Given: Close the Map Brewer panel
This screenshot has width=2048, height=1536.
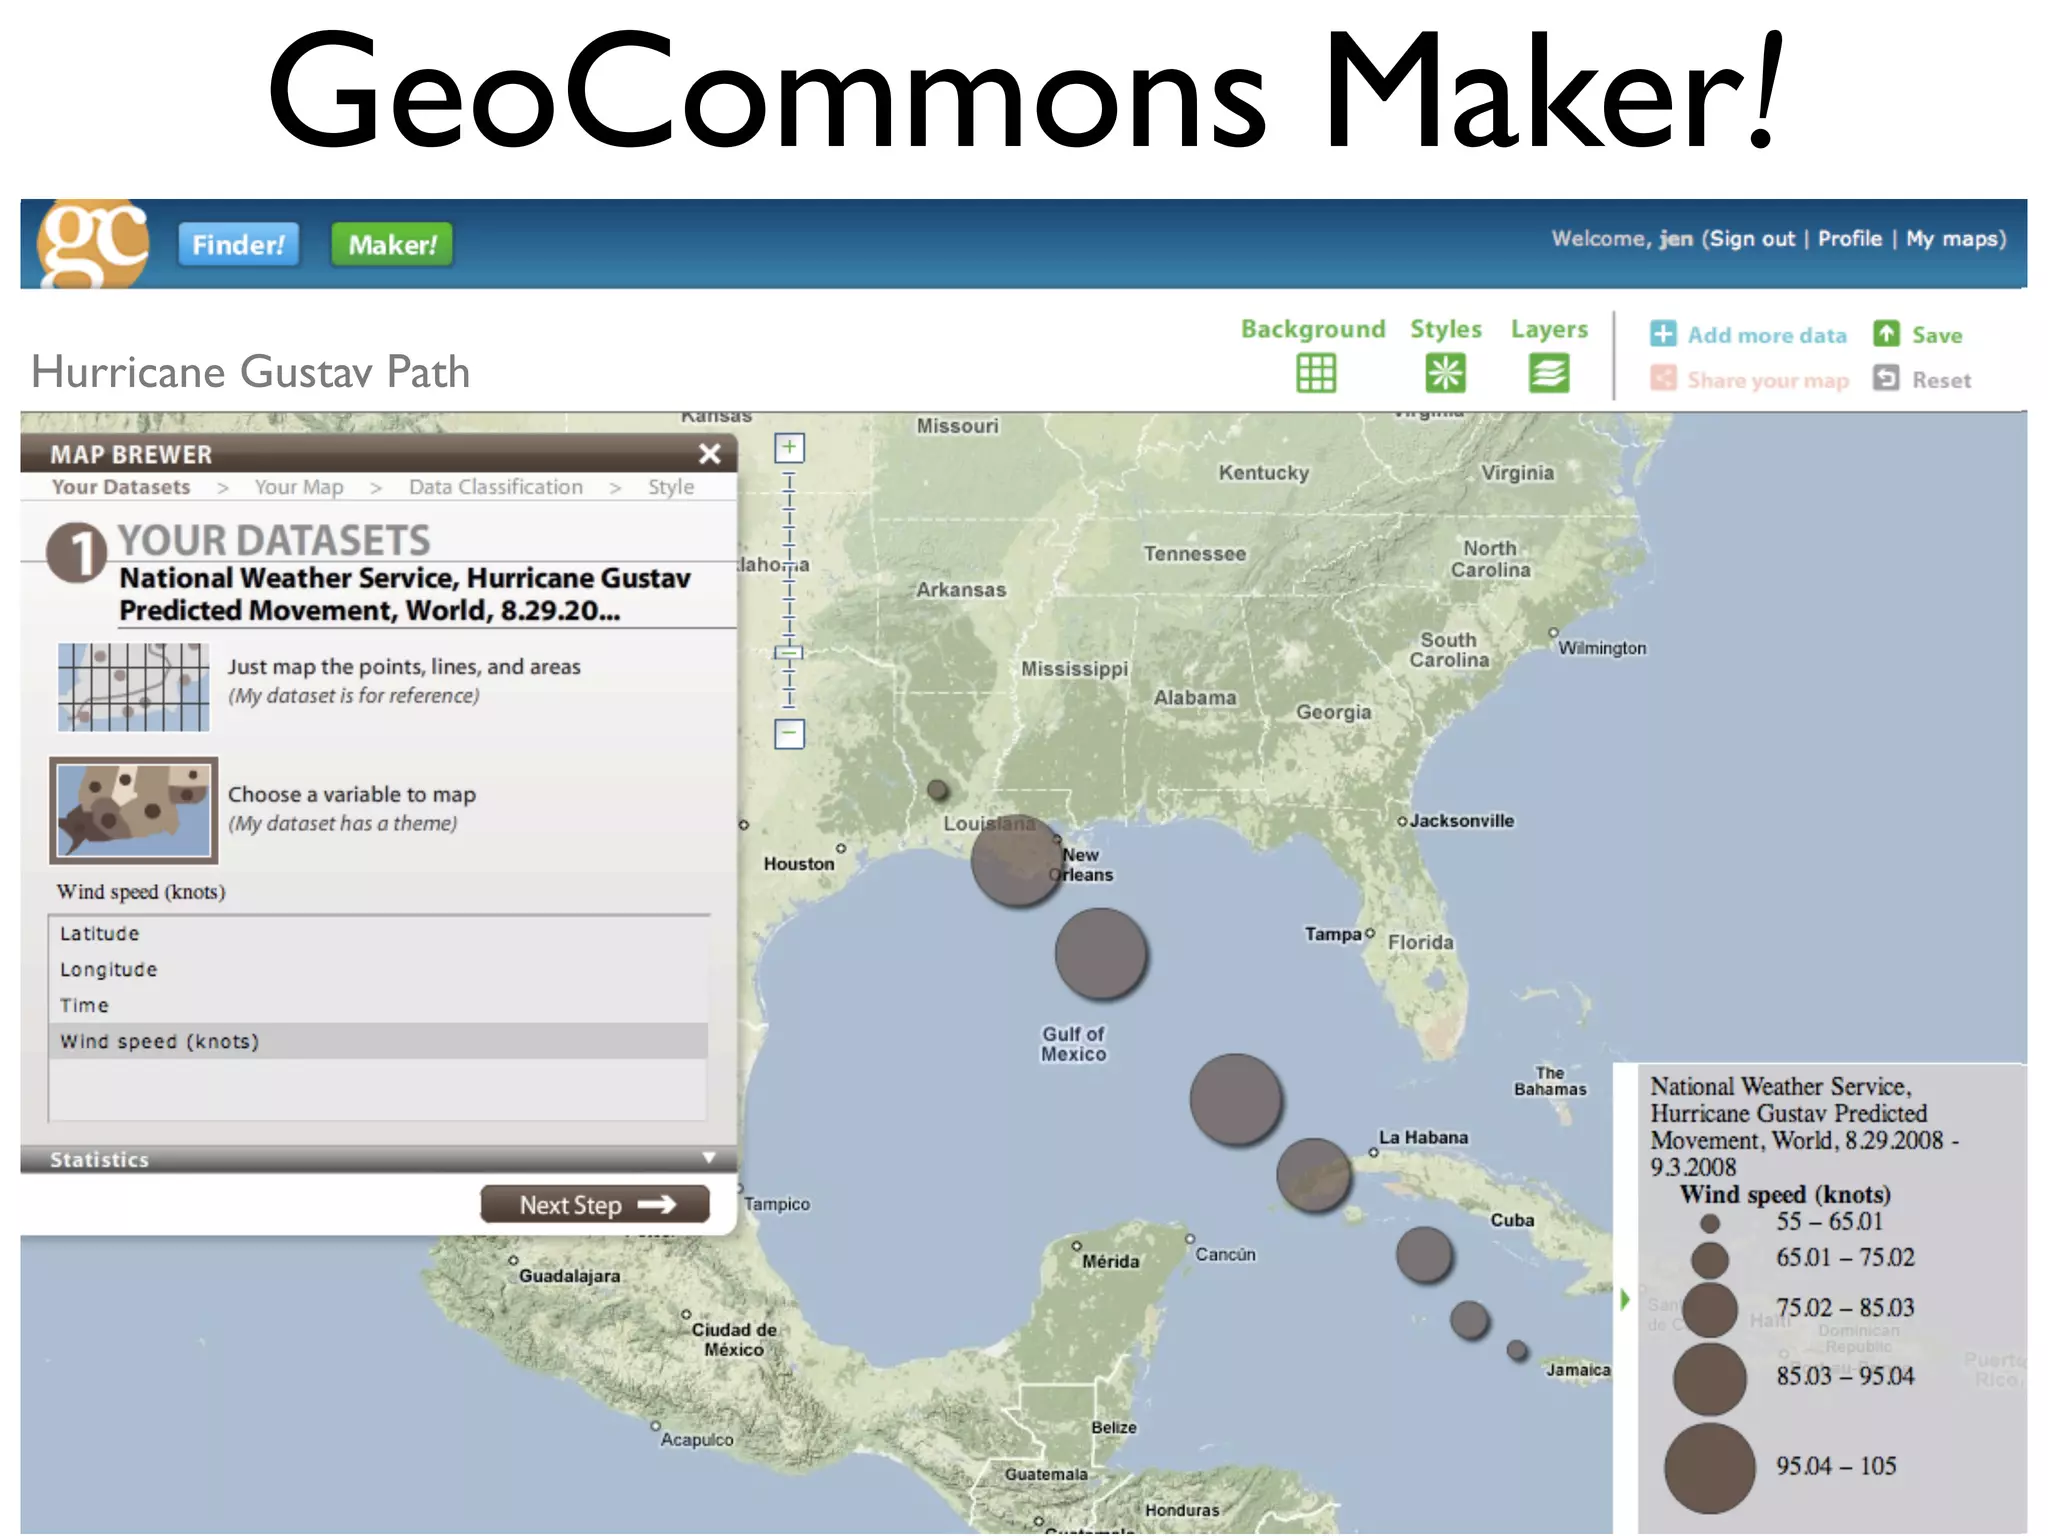Looking at the screenshot, I should click(710, 454).
